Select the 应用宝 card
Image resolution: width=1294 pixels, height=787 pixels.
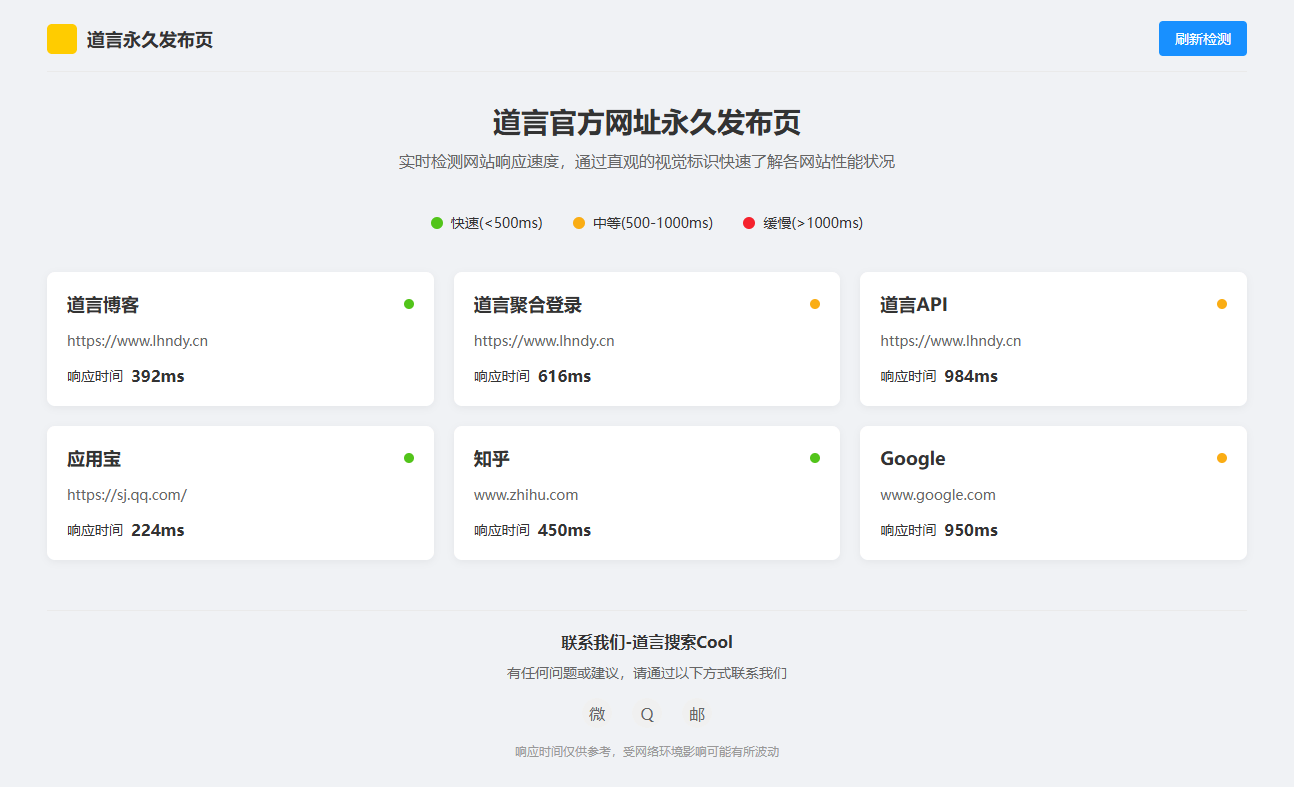[x=240, y=492]
